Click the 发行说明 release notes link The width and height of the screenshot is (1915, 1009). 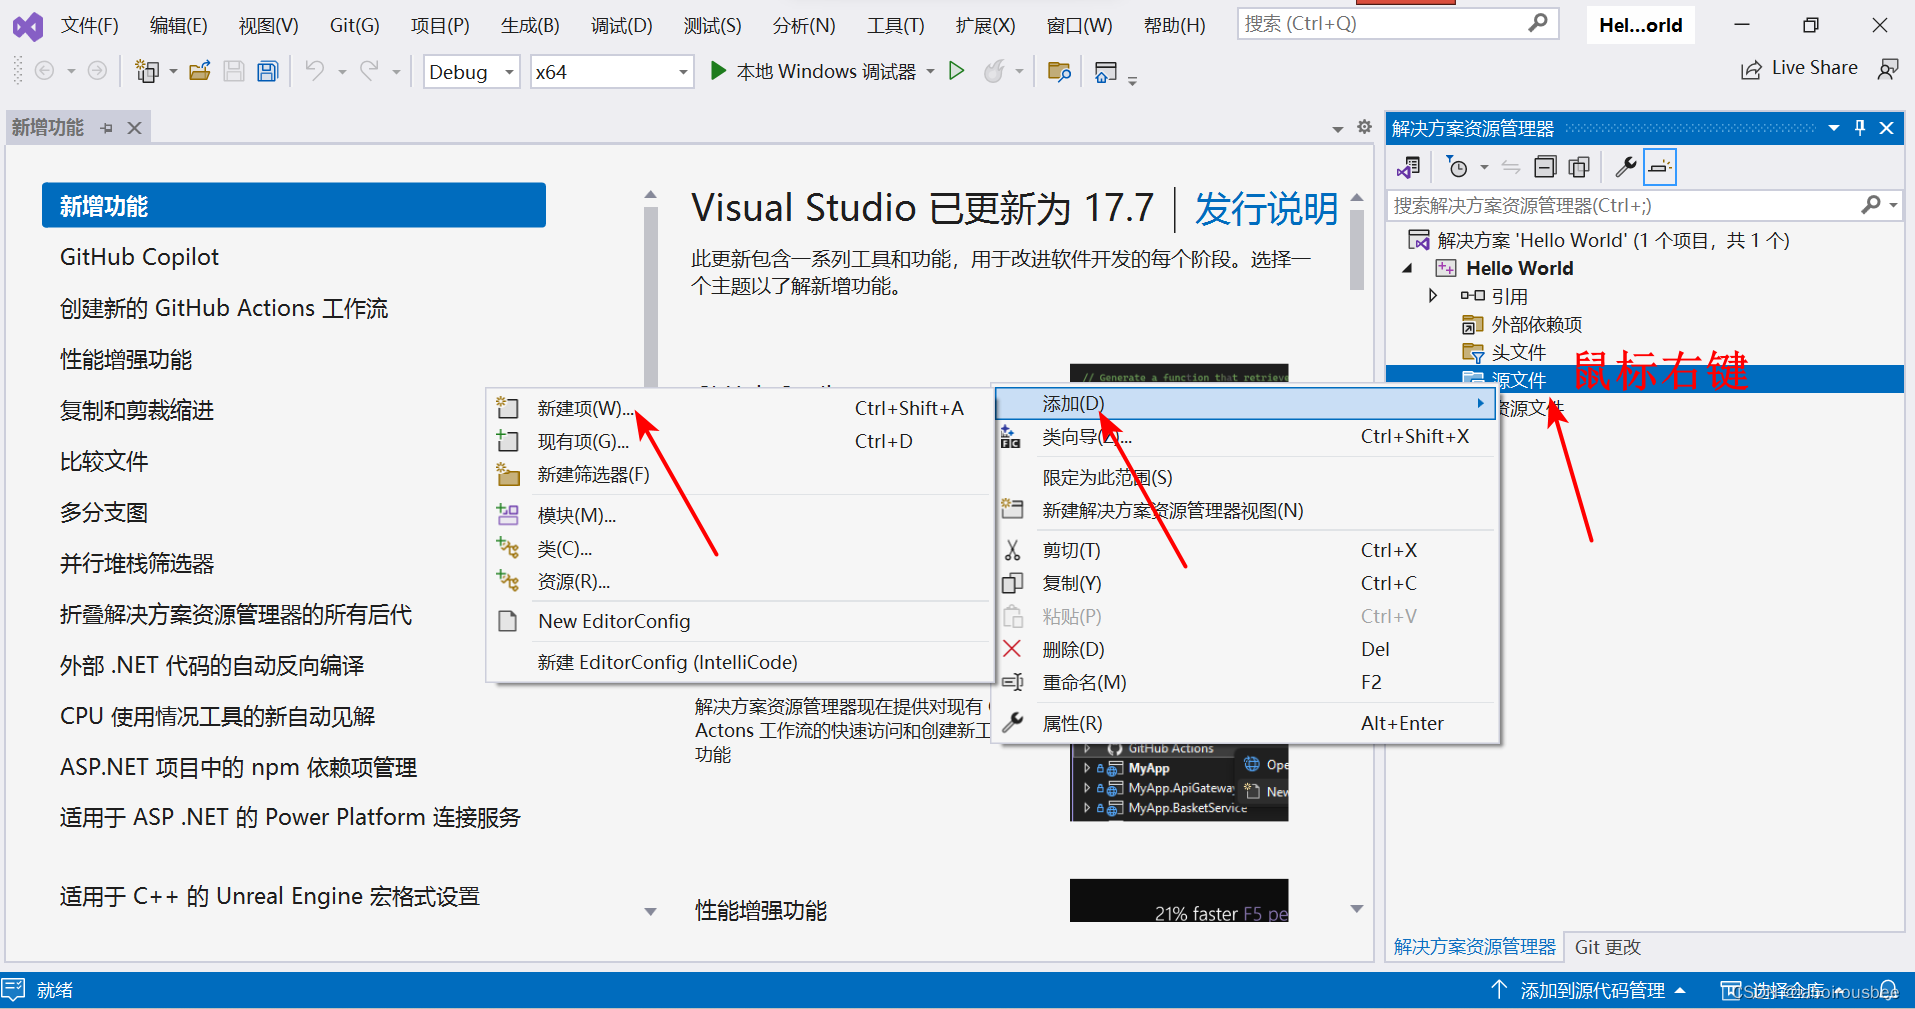[1266, 209]
